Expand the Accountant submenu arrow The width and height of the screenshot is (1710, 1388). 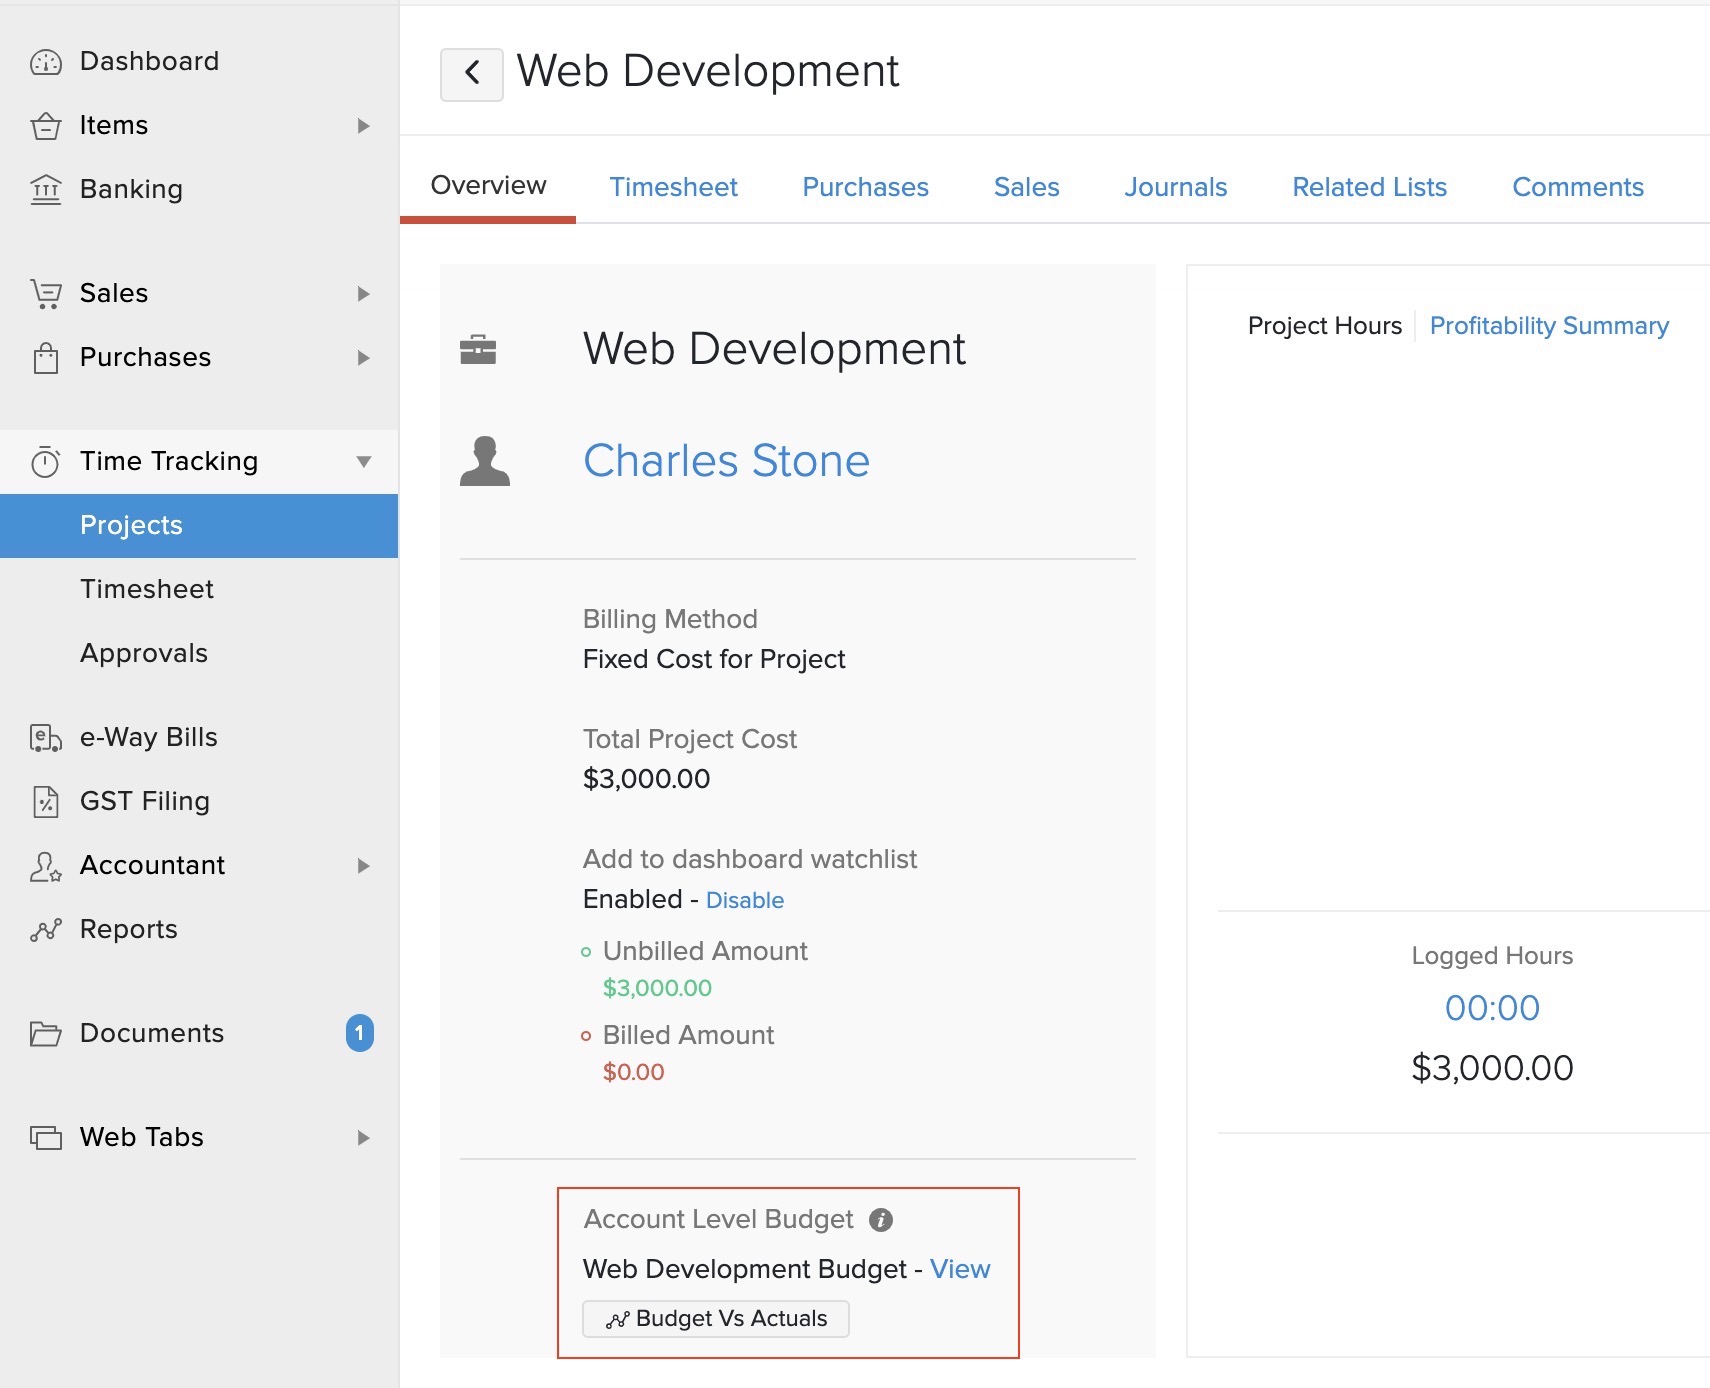click(x=363, y=866)
